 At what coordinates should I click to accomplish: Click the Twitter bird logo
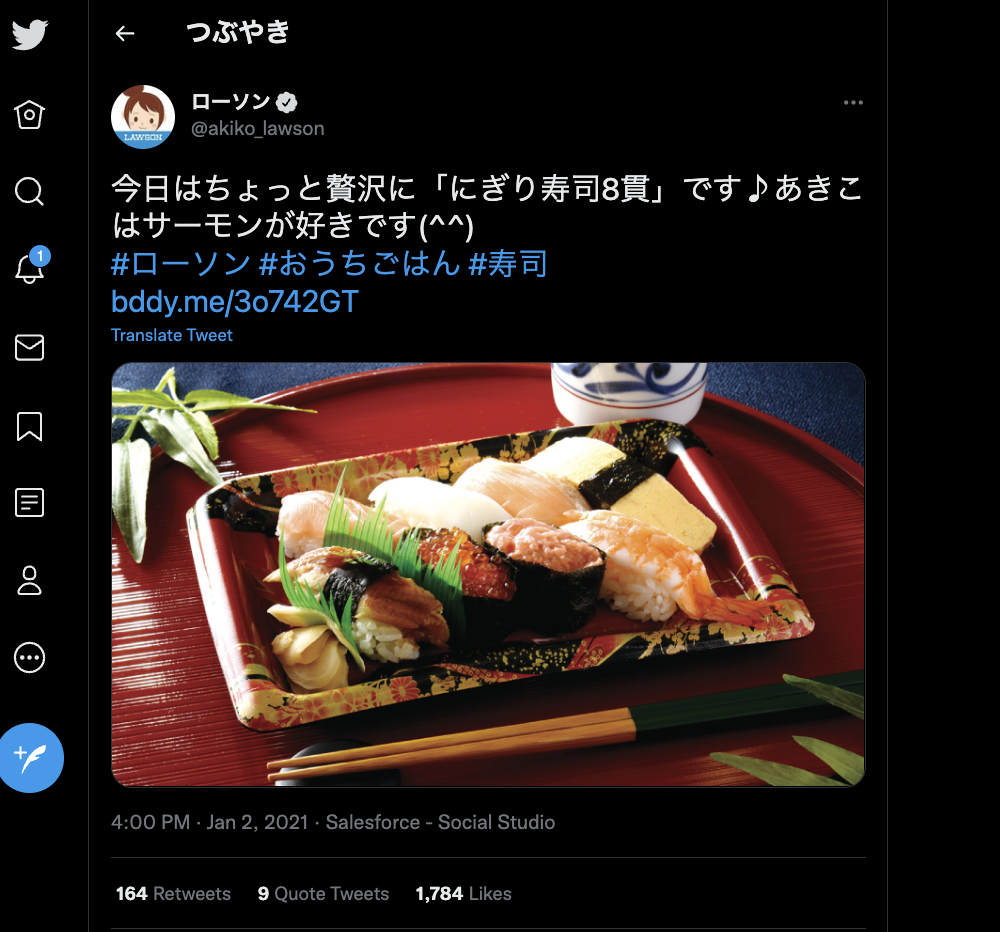29,34
